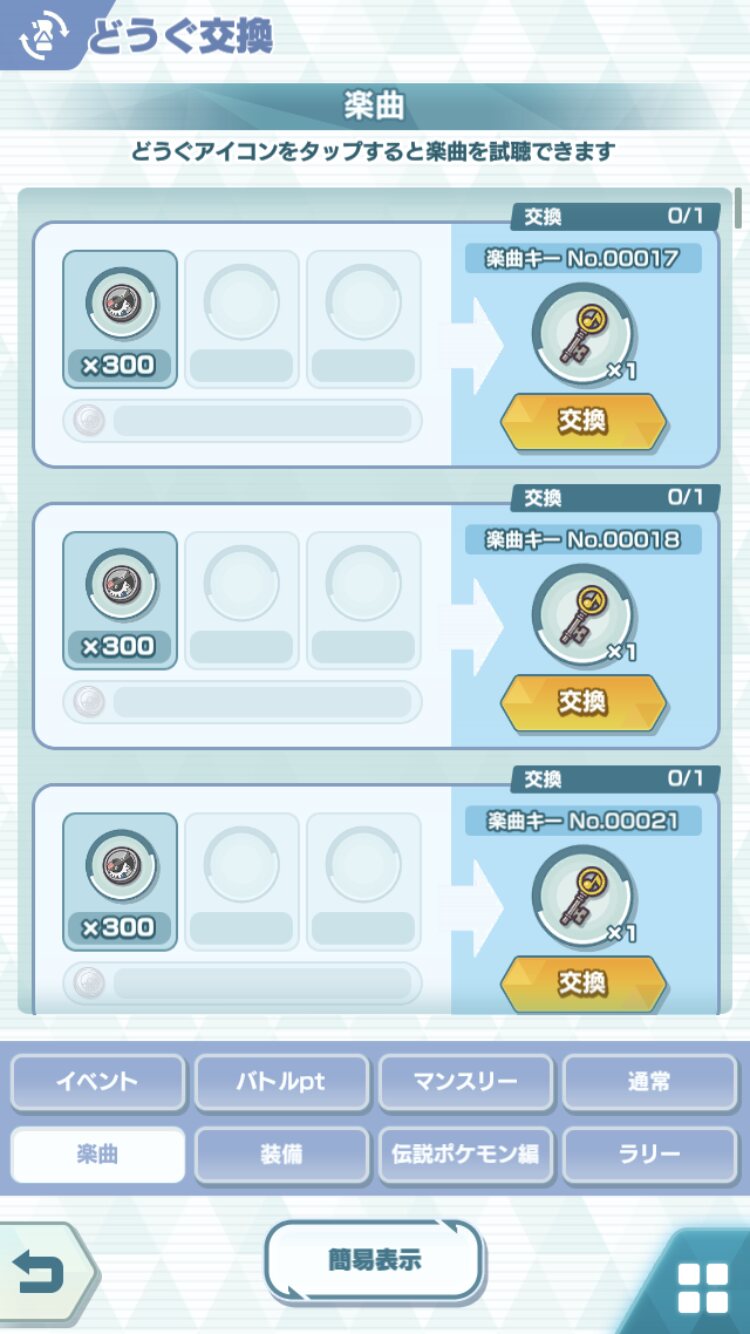
Task: Tap the ×300 cost item for No.00021
Action: click(120, 881)
